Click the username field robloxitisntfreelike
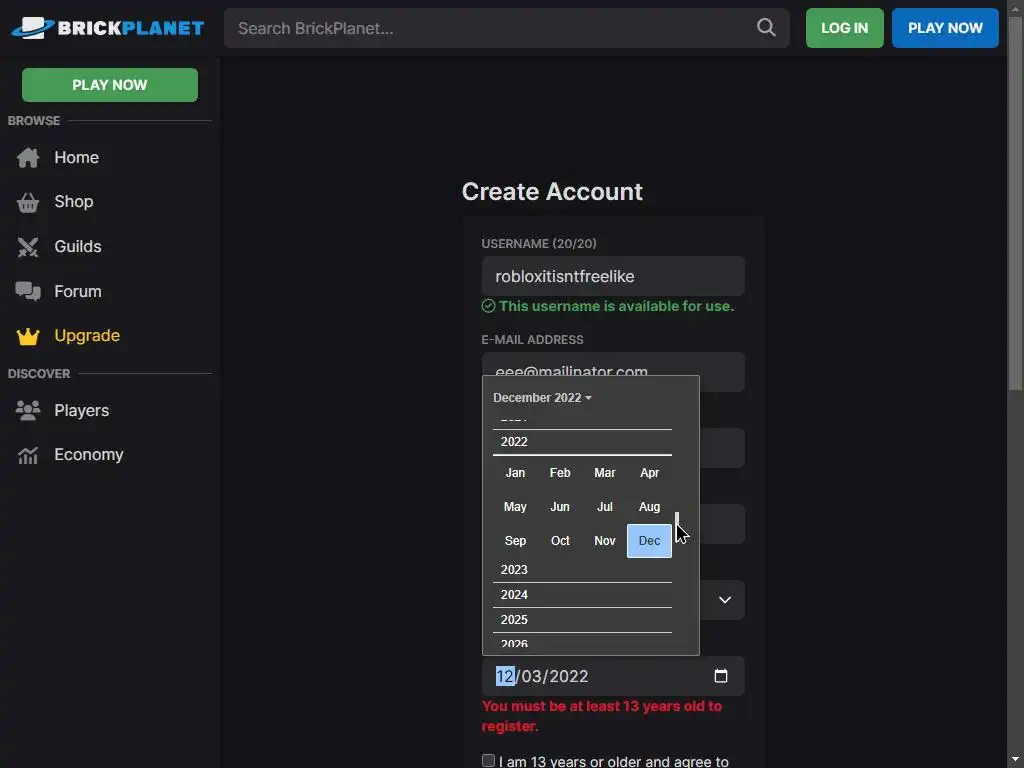 click(x=613, y=276)
